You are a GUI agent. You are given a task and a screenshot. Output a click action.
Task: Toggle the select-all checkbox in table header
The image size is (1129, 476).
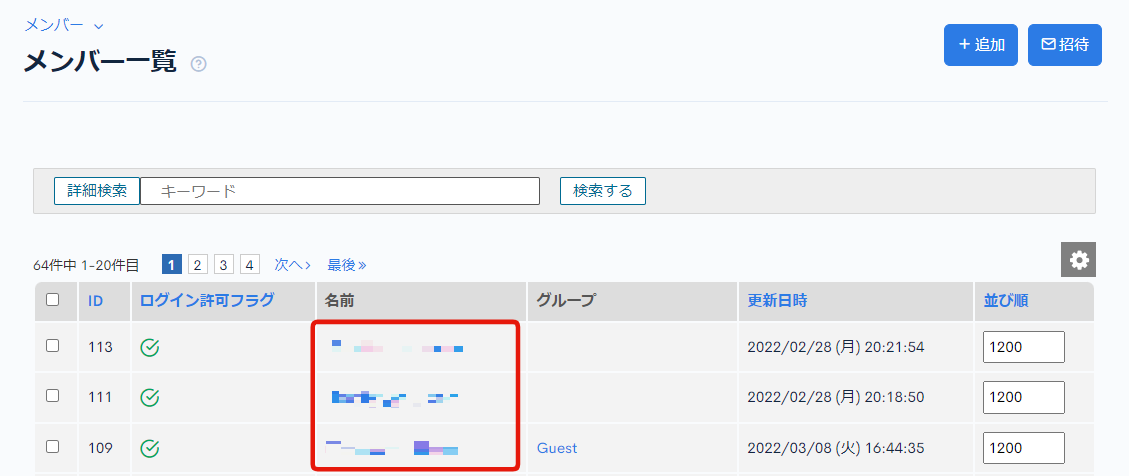click(x=53, y=300)
